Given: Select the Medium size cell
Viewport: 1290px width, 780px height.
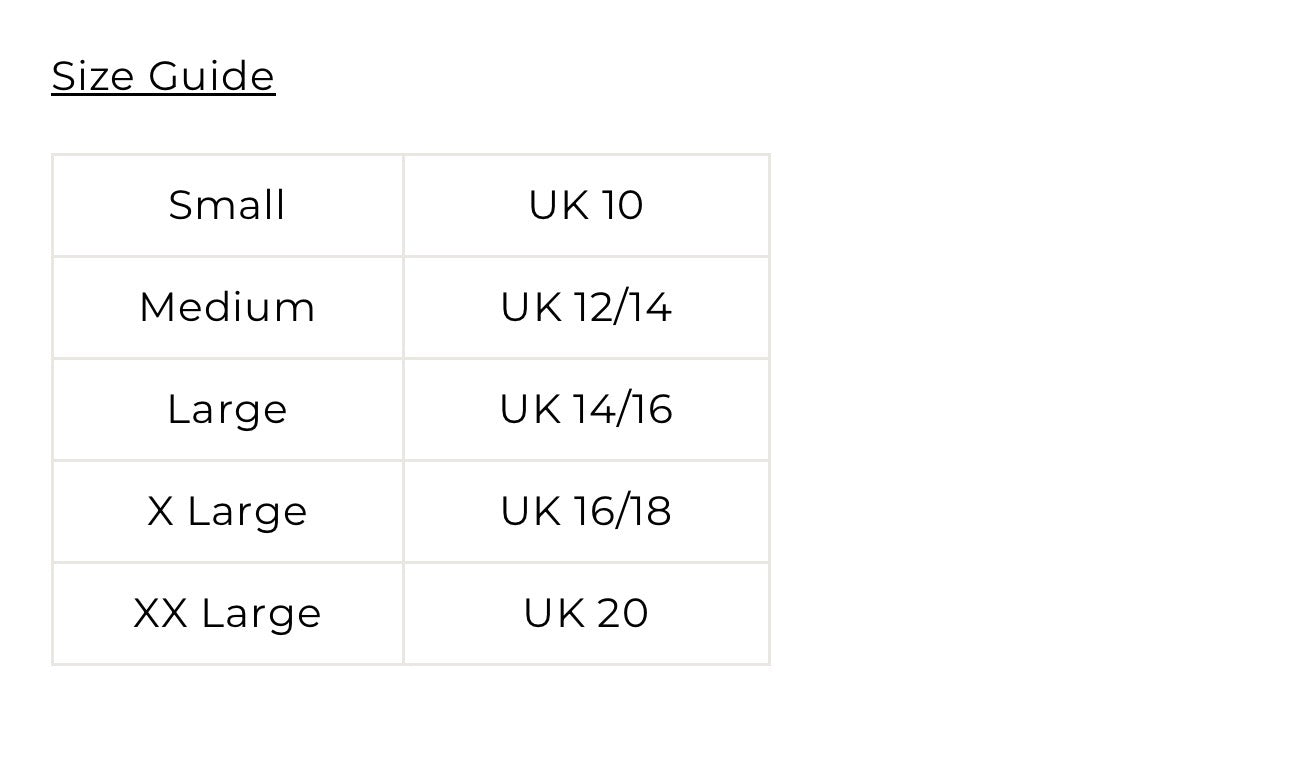Looking at the screenshot, I should tap(228, 307).
